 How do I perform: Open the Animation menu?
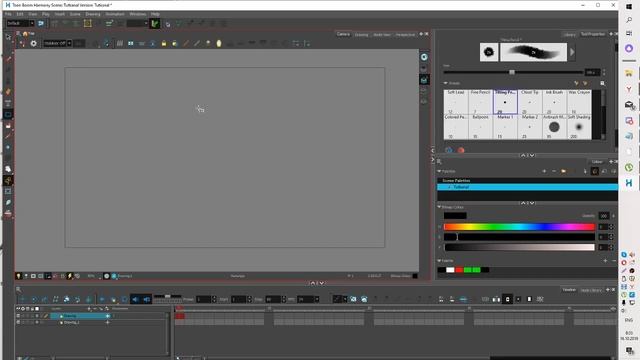pyautogui.click(x=115, y=14)
